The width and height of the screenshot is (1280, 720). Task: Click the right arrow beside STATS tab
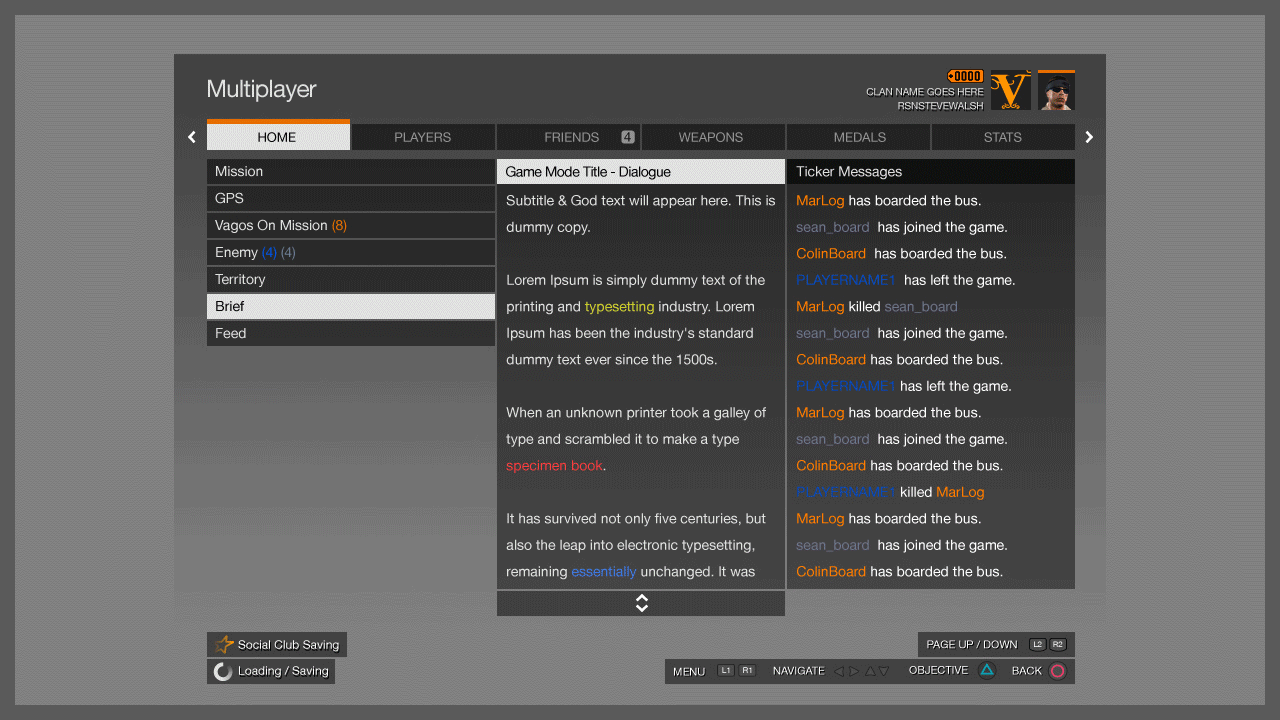pyautogui.click(x=1089, y=137)
